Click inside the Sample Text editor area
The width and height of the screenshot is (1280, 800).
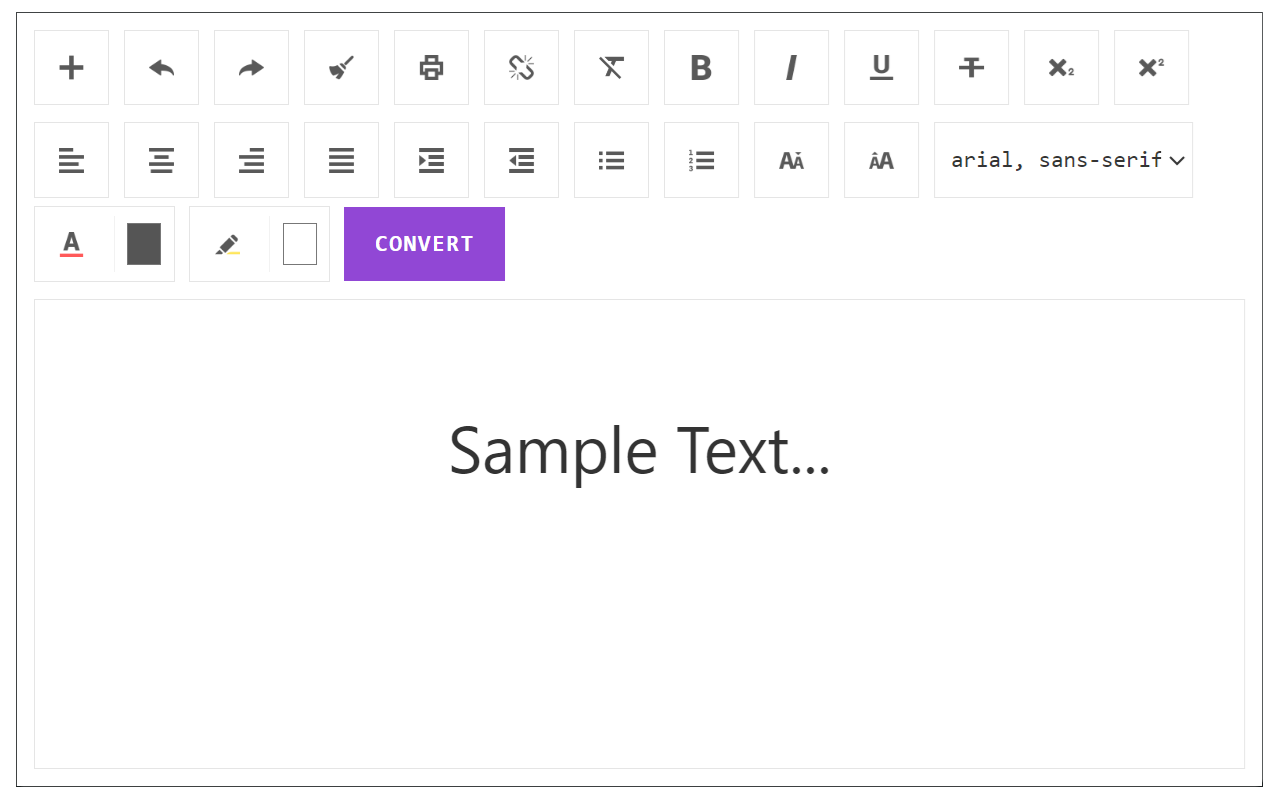(639, 534)
